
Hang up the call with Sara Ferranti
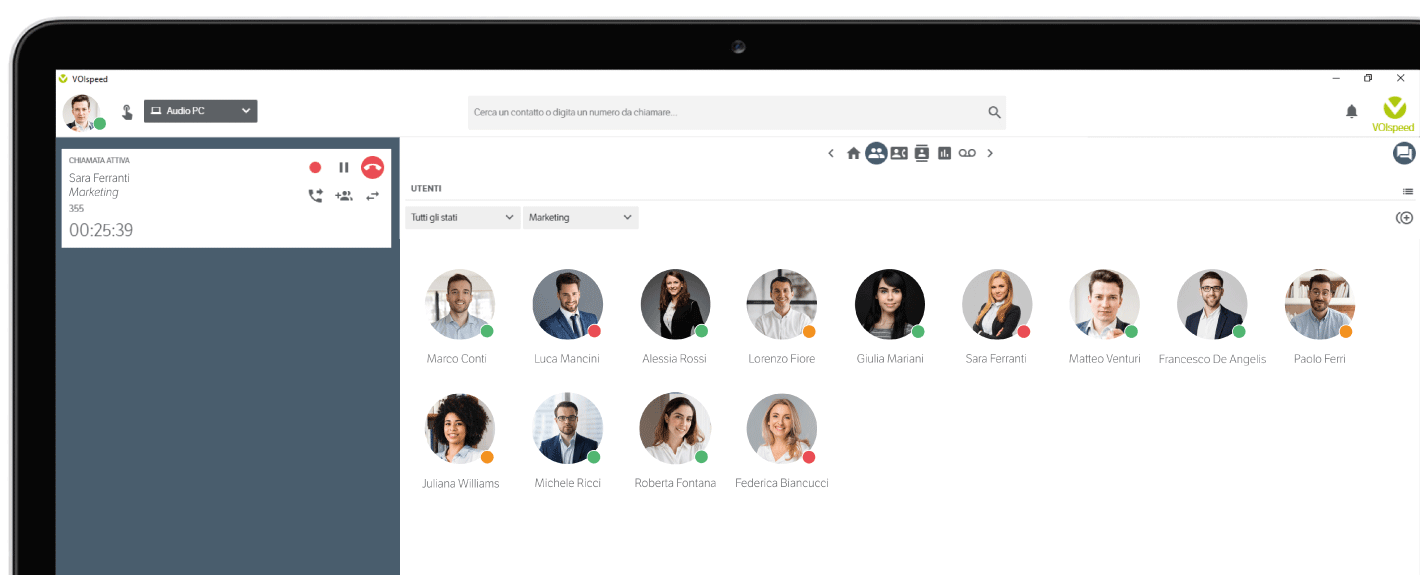click(372, 168)
